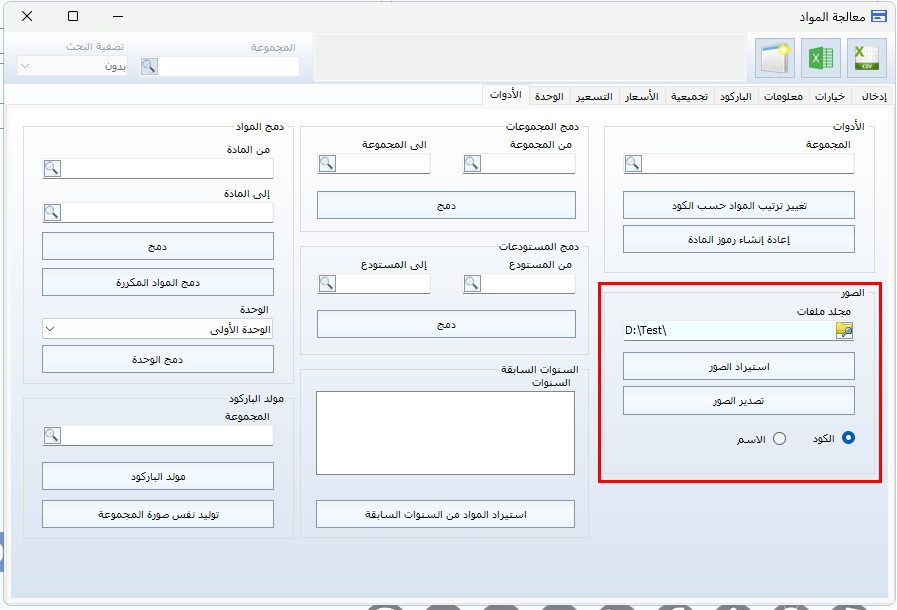This screenshot has width=897, height=610.
Task: Select the الاسم radio button
Action: click(x=779, y=438)
